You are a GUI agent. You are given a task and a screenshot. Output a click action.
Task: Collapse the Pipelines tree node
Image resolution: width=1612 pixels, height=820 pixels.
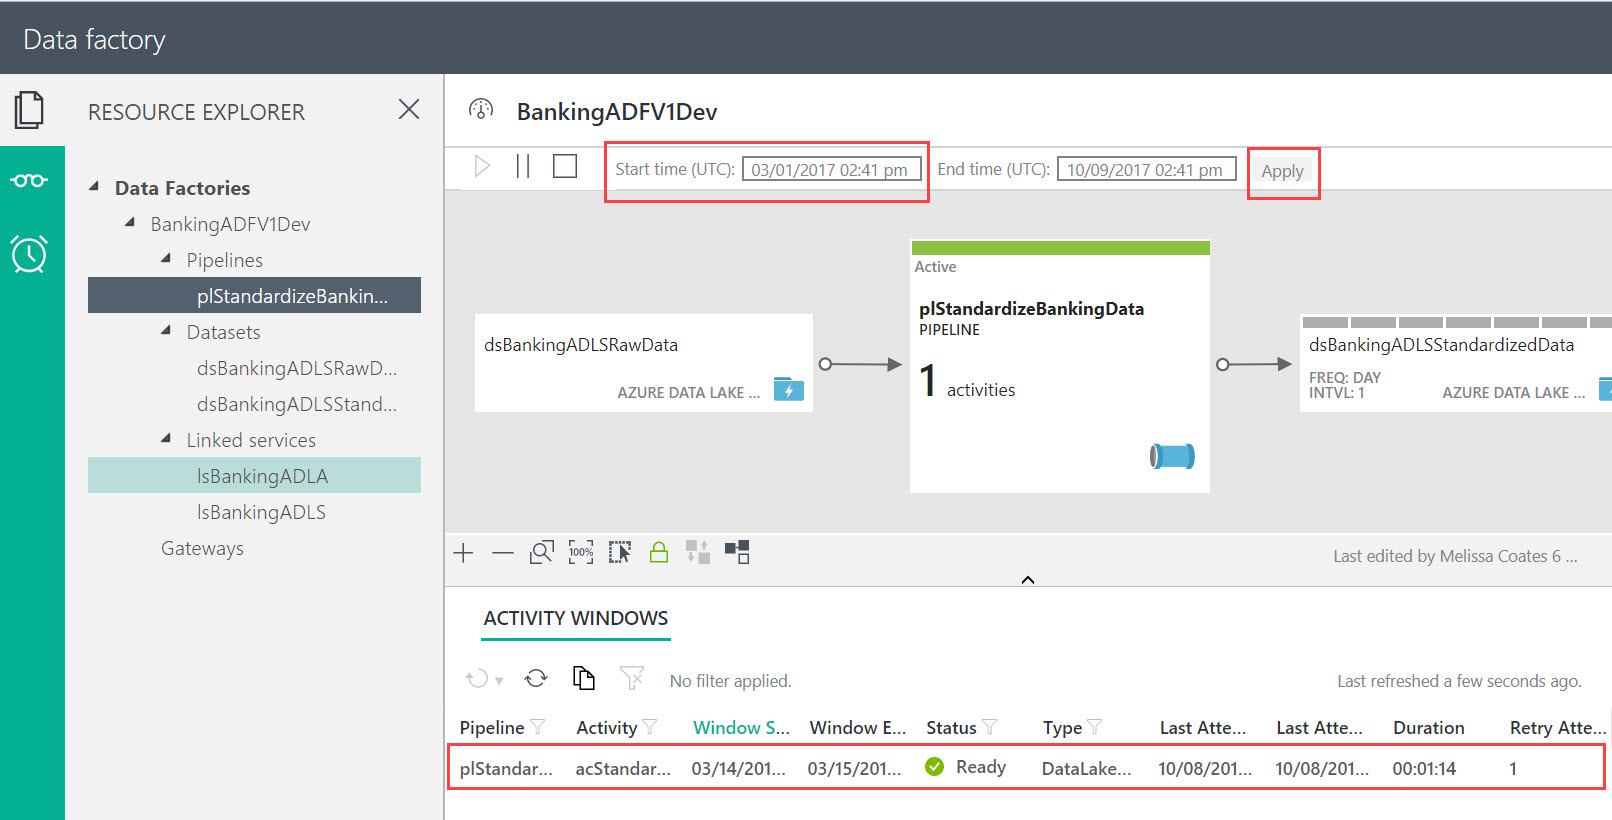(x=167, y=258)
